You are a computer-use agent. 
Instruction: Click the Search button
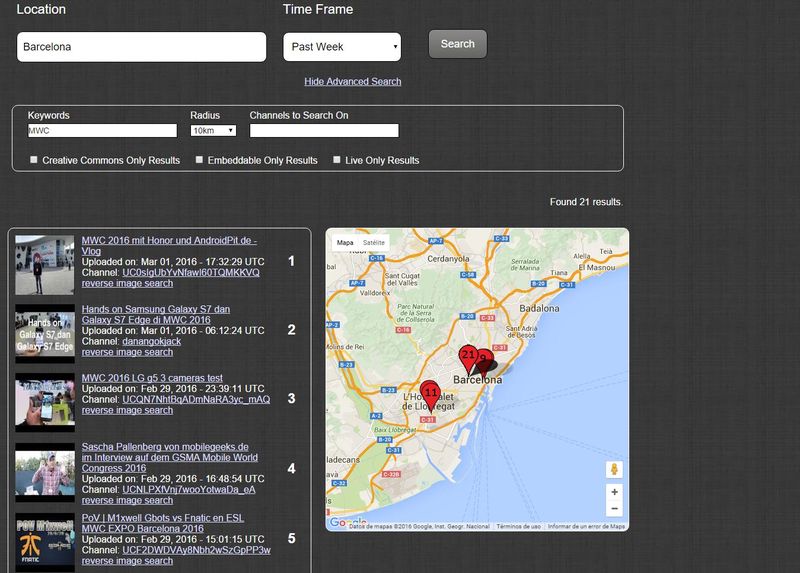tap(458, 44)
